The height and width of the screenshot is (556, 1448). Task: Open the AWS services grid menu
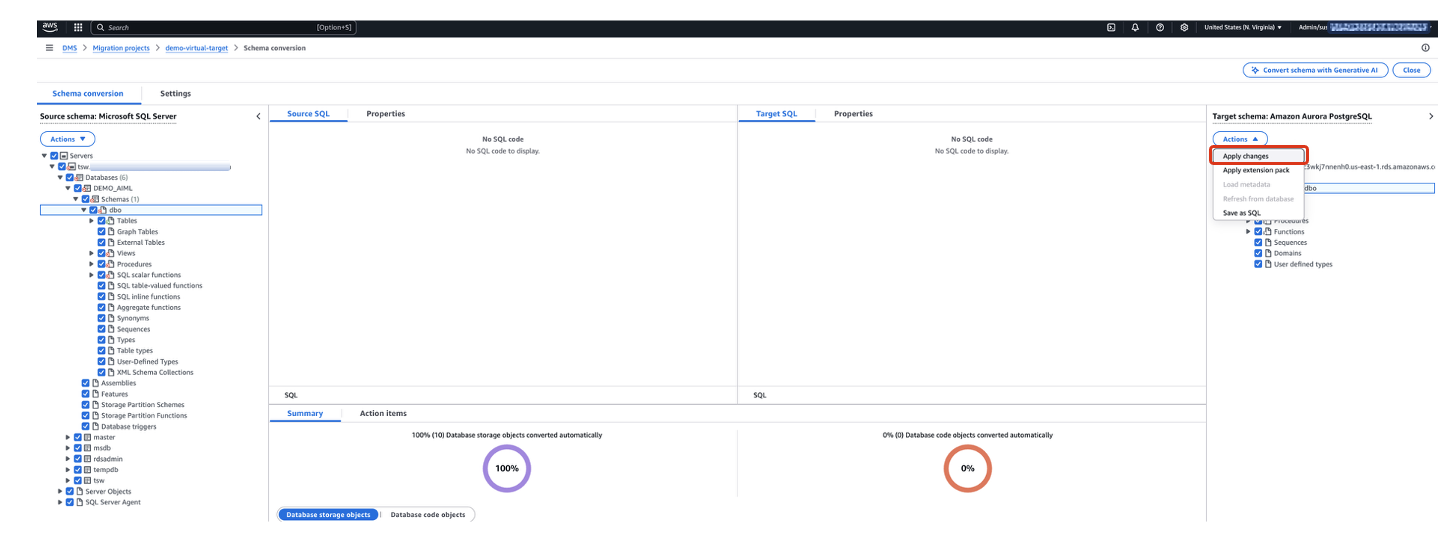[x=78, y=27]
